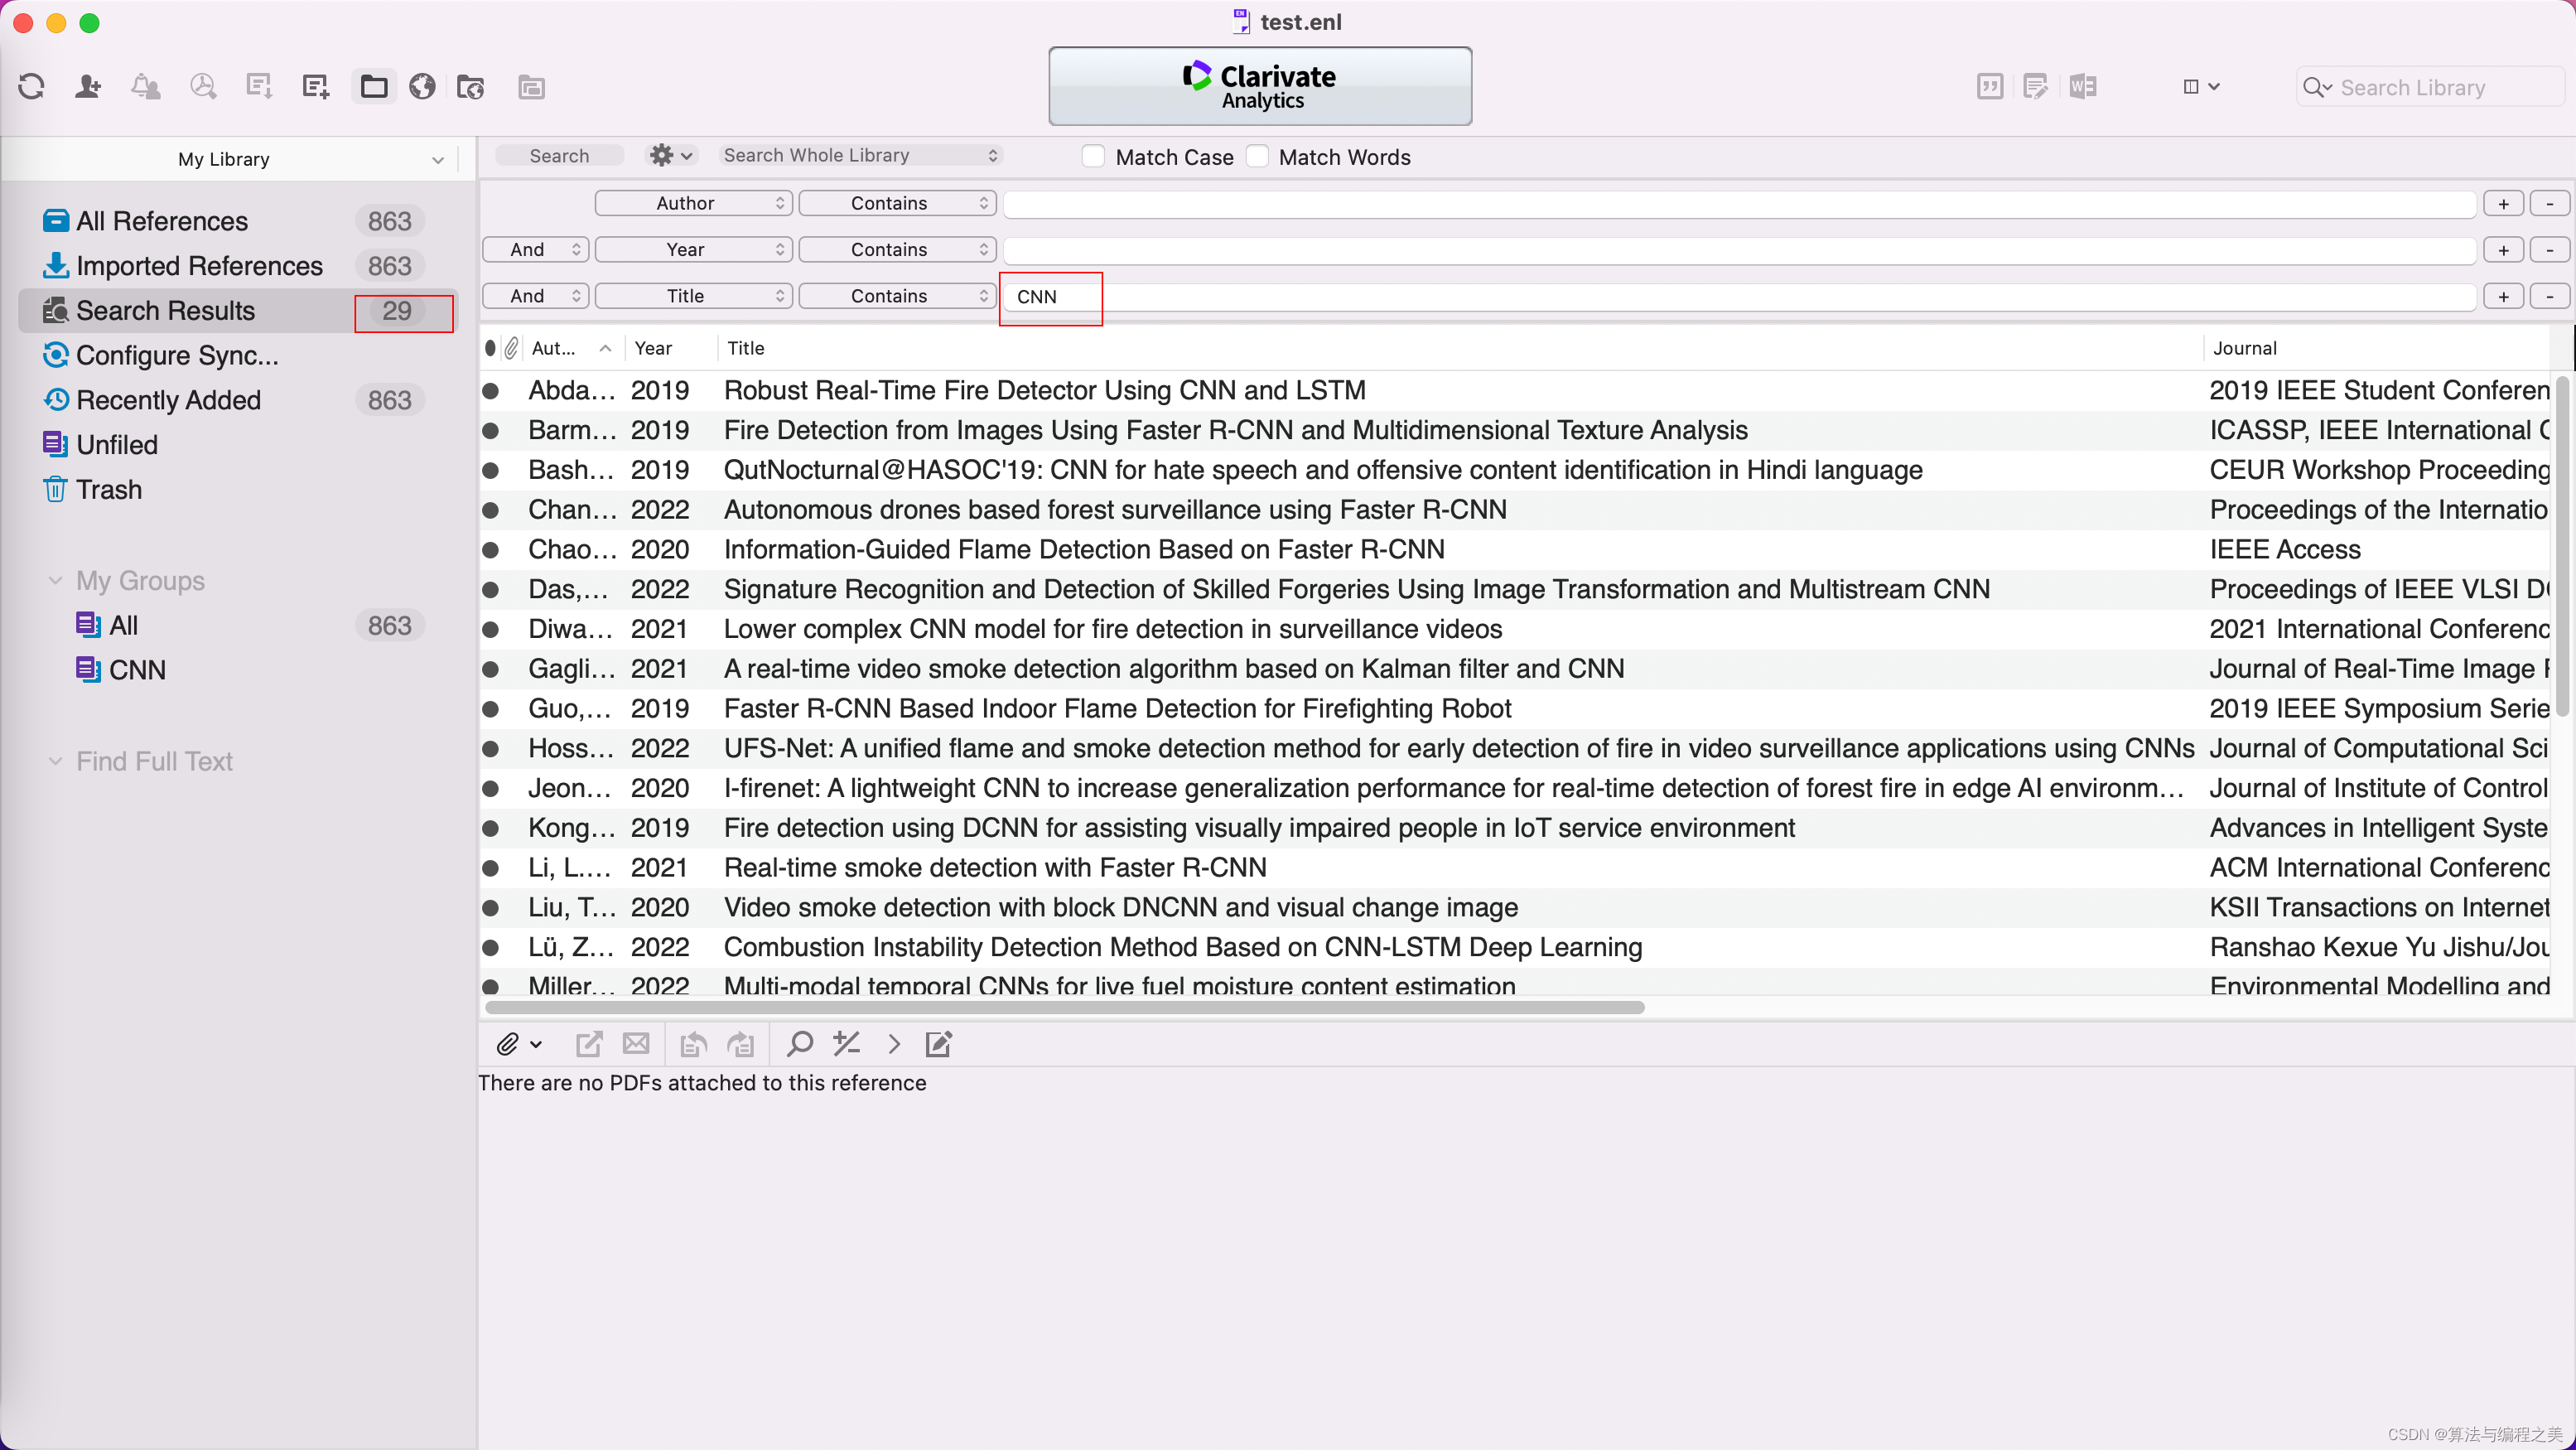This screenshot has width=2576, height=1450.
Task: Click the share library person-plus icon
Action: [x=88, y=87]
